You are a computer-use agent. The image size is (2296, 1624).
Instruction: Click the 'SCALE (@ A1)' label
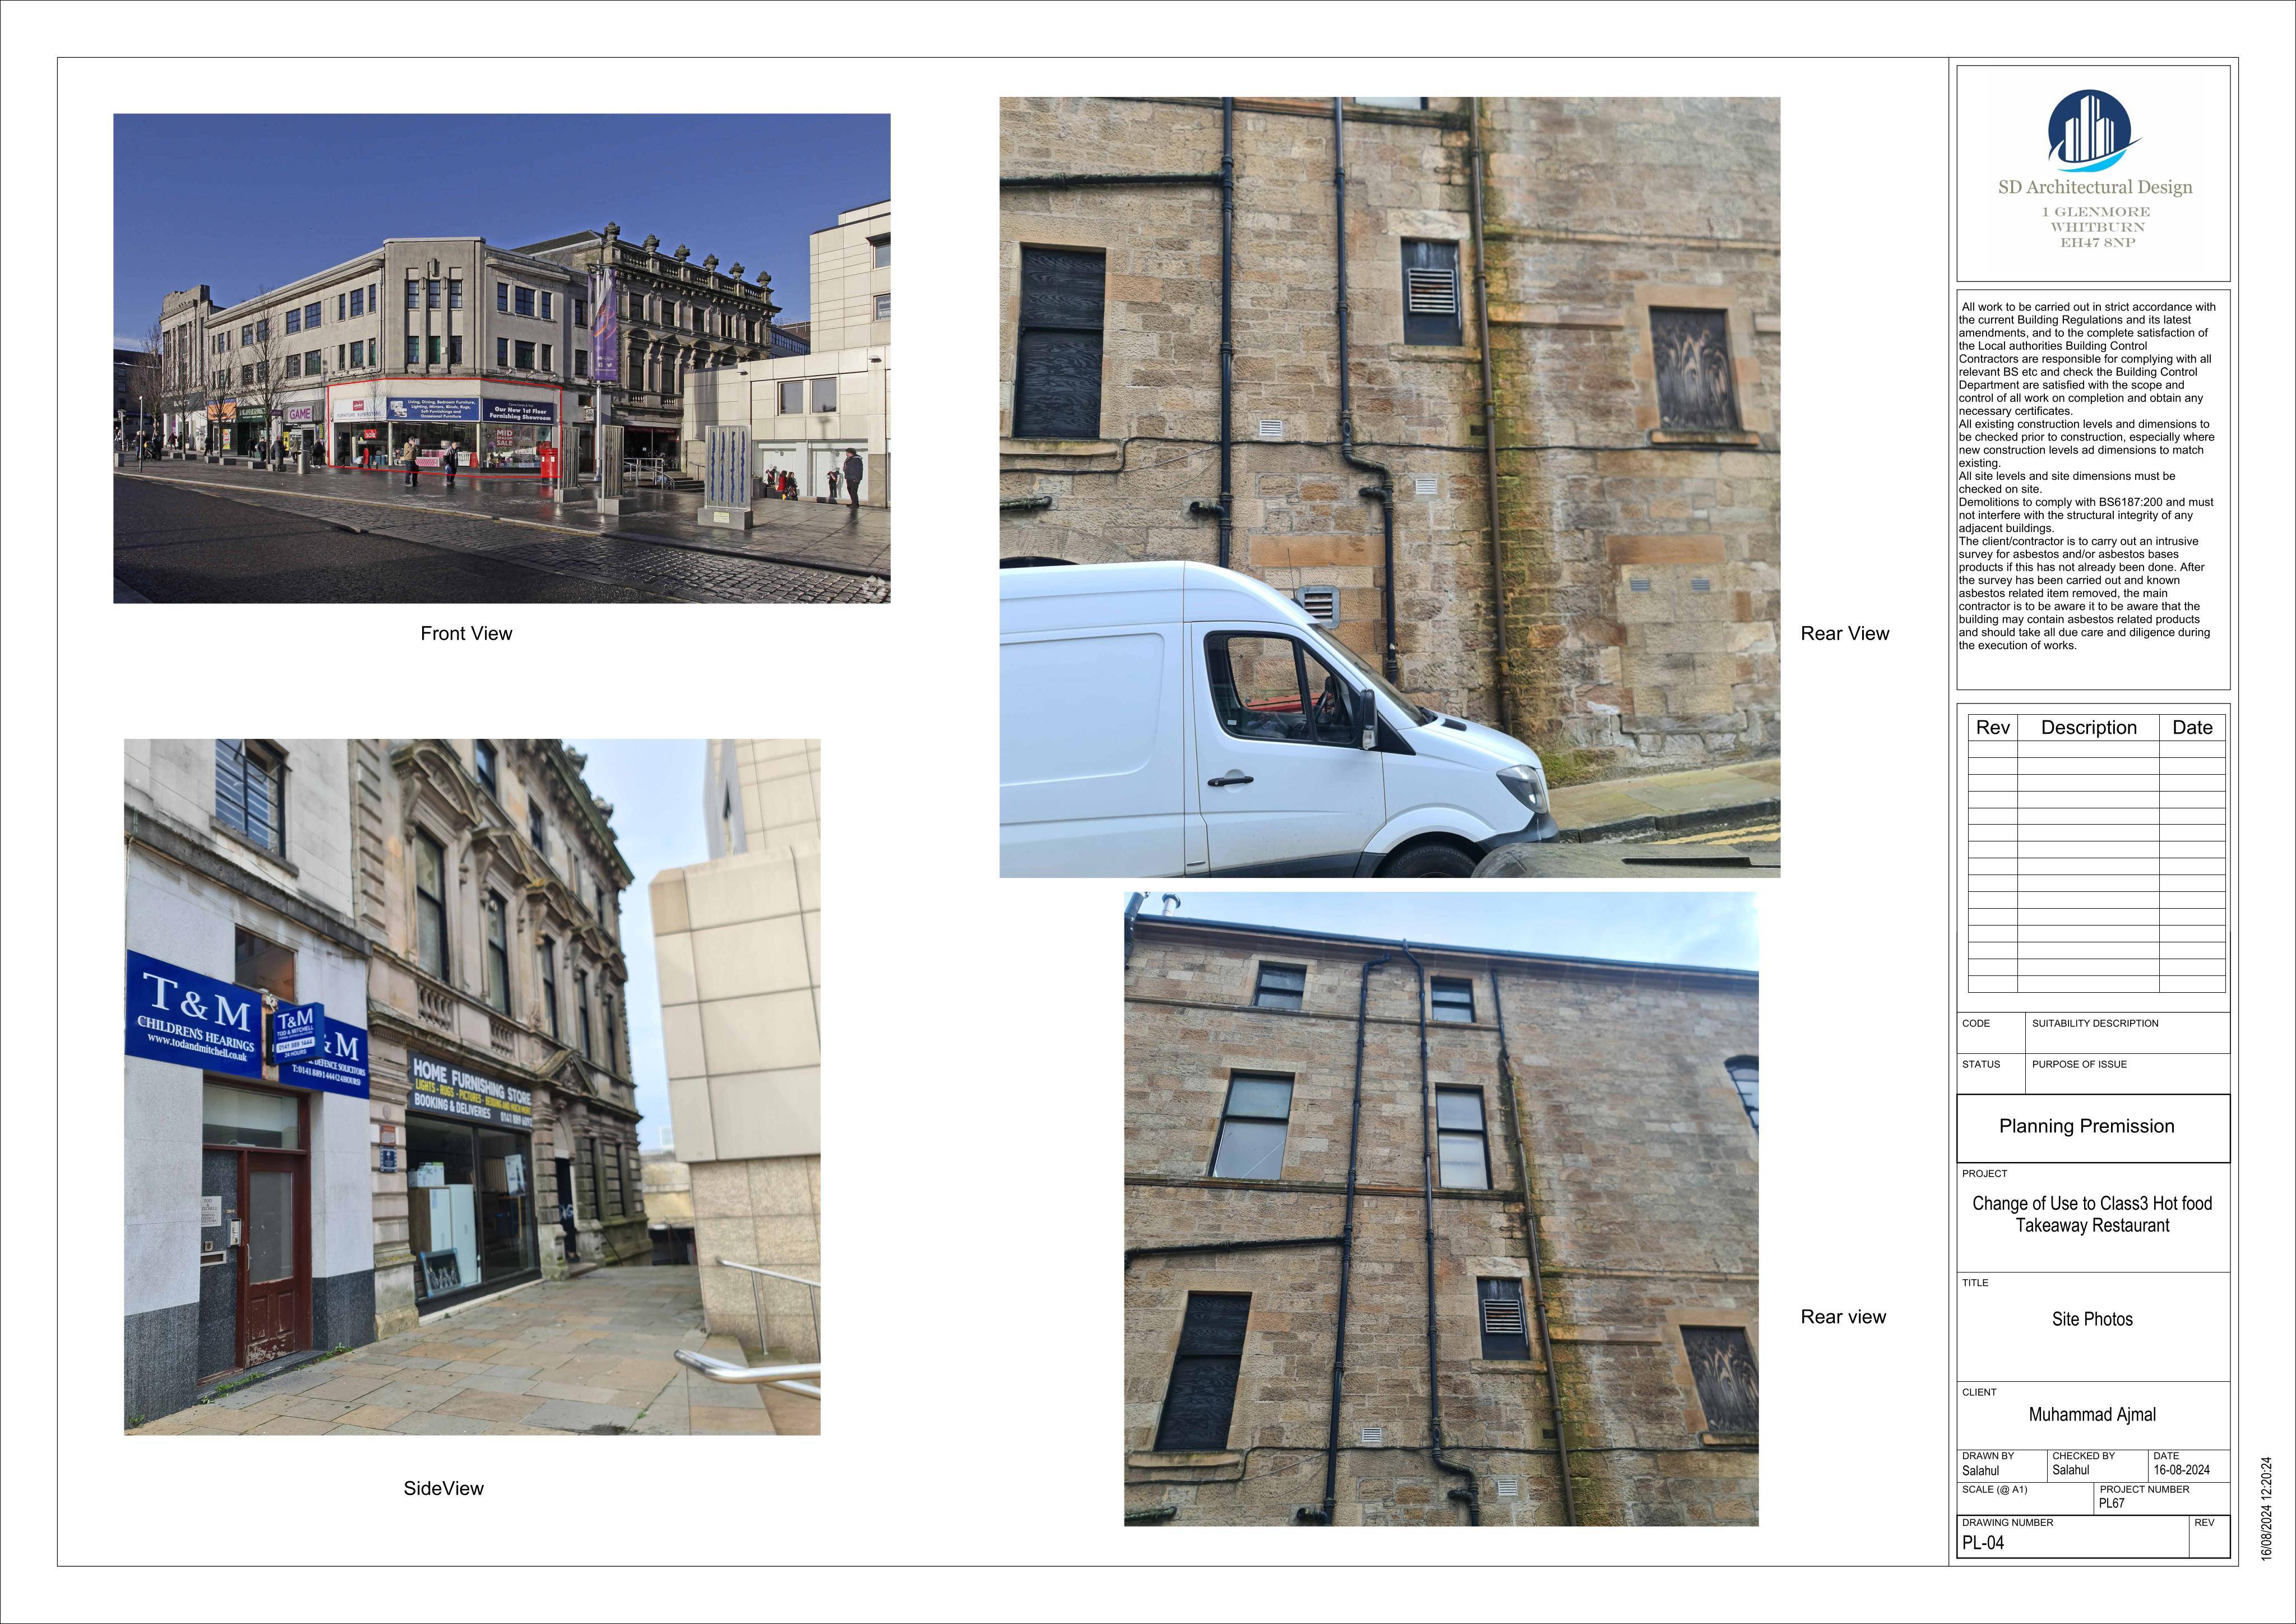(1994, 1489)
